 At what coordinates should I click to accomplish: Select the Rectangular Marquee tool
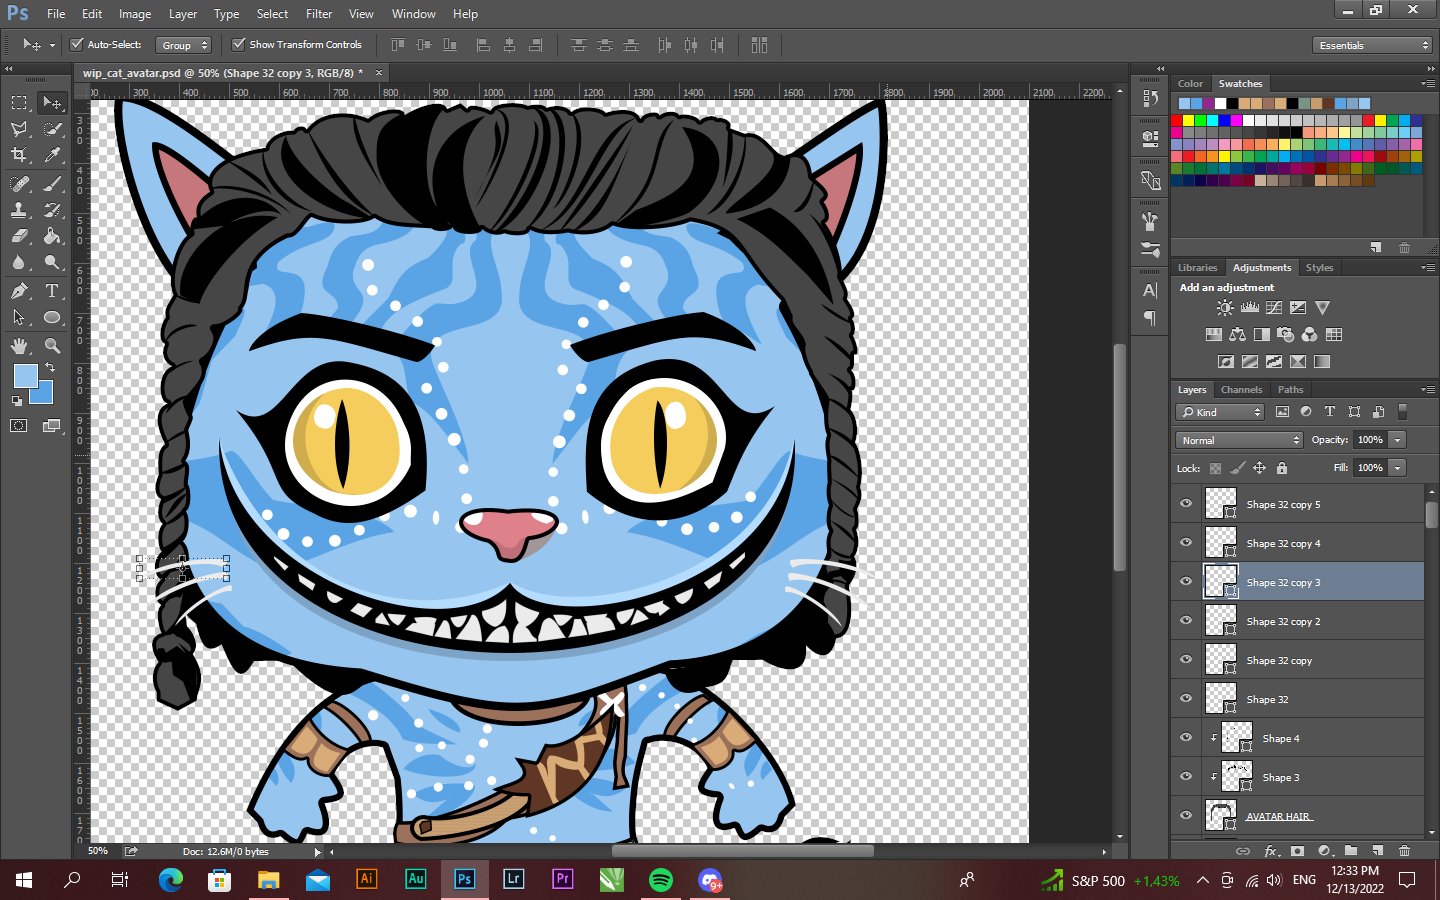(19, 102)
